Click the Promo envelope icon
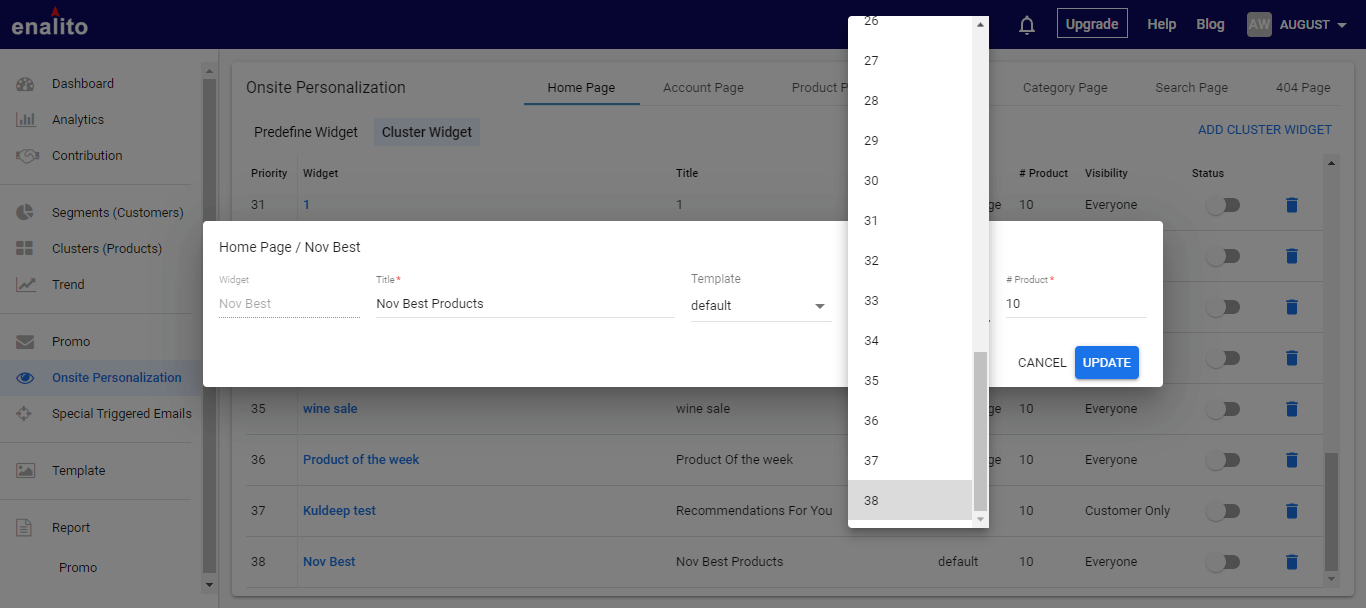Image resolution: width=1366 pixels, height=608 pixels. pos(26,342)
